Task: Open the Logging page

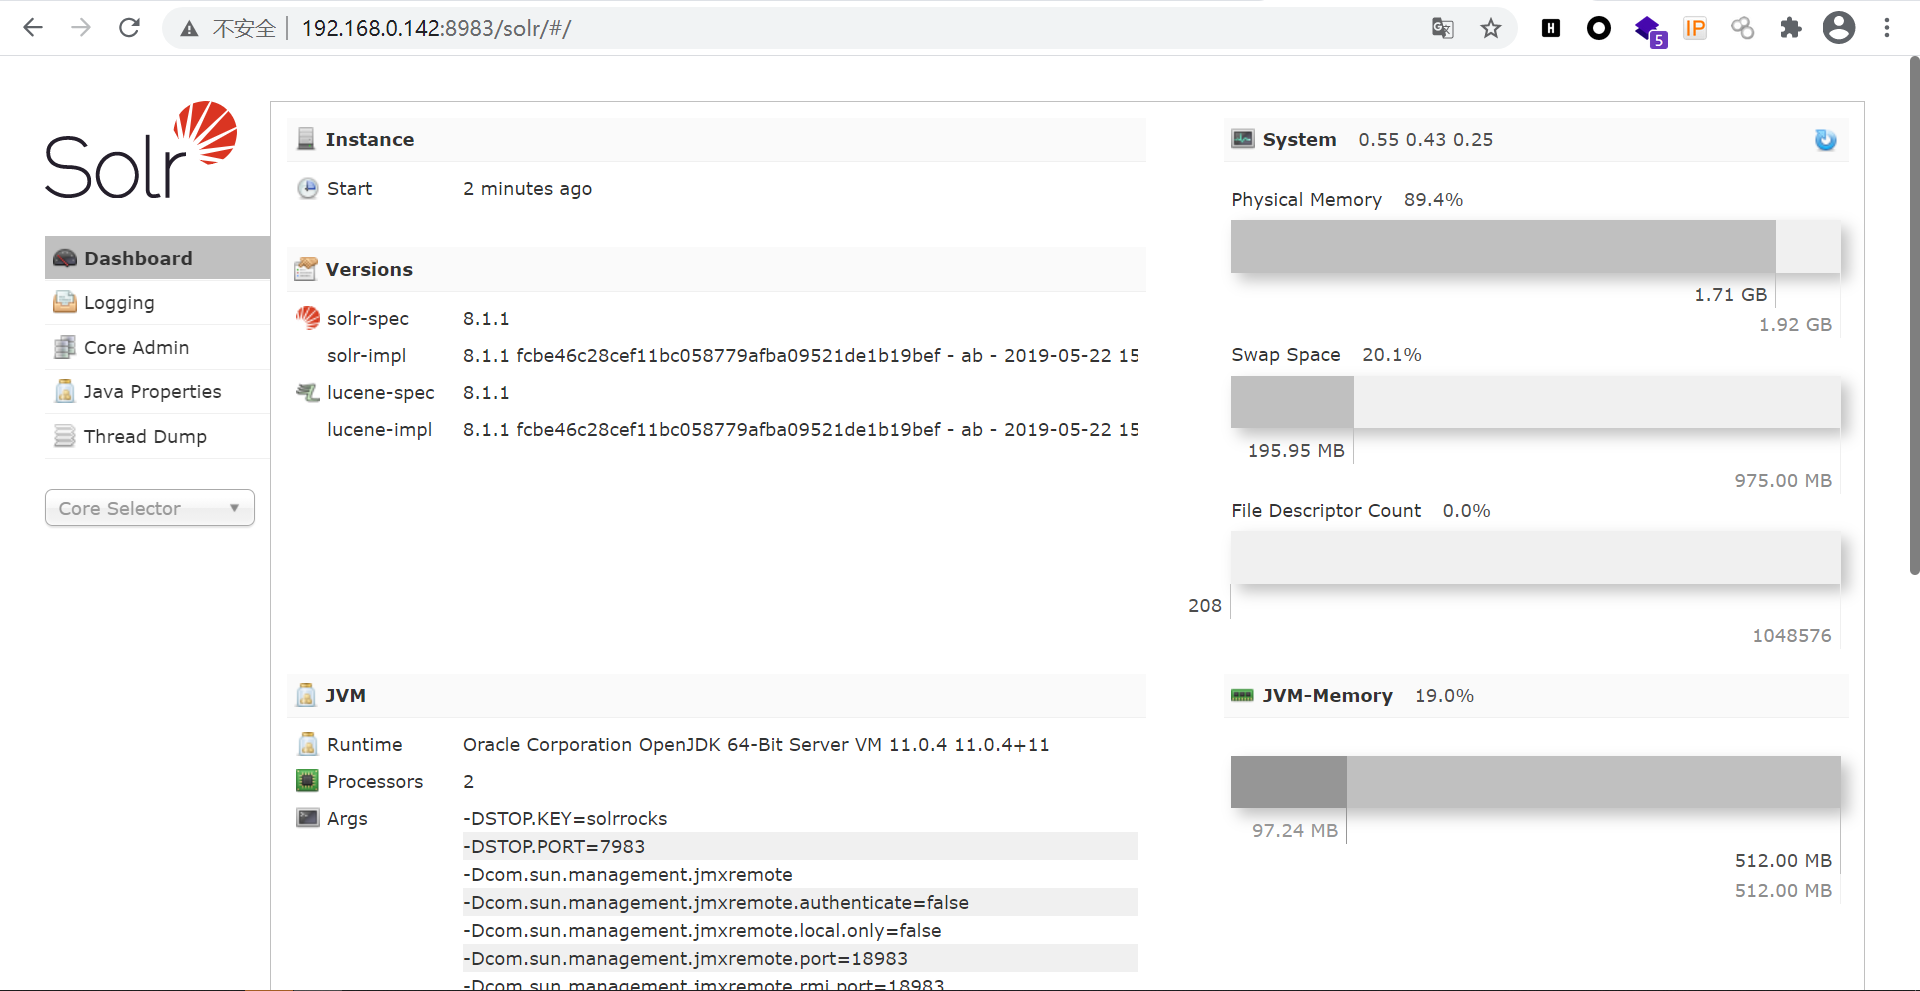Action: tap(157, 302)
